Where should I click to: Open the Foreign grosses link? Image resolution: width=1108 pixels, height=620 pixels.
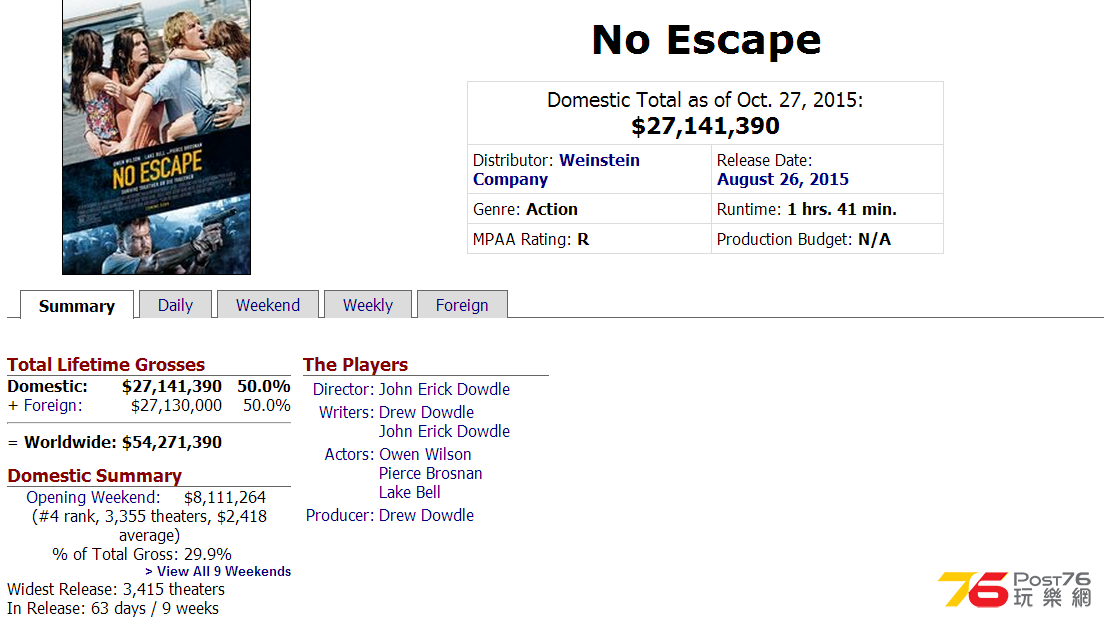point(53,406)
